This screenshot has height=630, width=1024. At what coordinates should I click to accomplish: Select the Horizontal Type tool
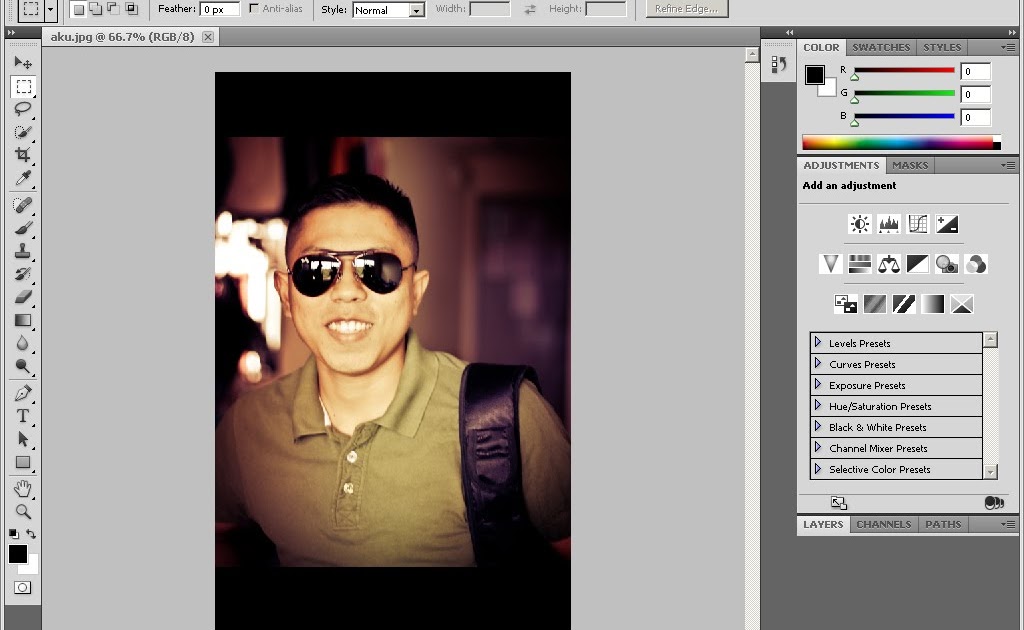(23, 417)
